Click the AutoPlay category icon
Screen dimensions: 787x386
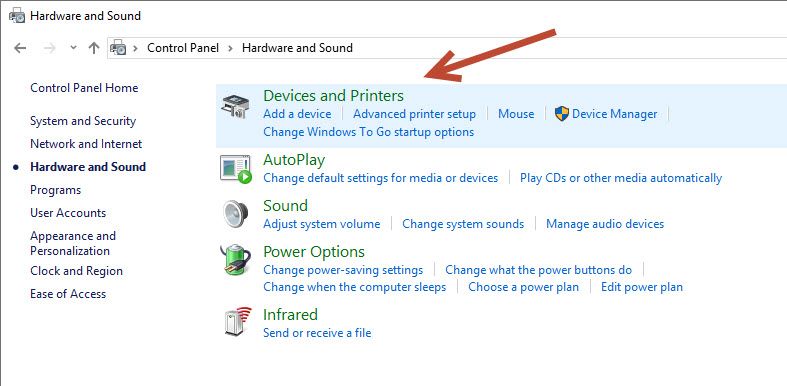pos(235,169)
